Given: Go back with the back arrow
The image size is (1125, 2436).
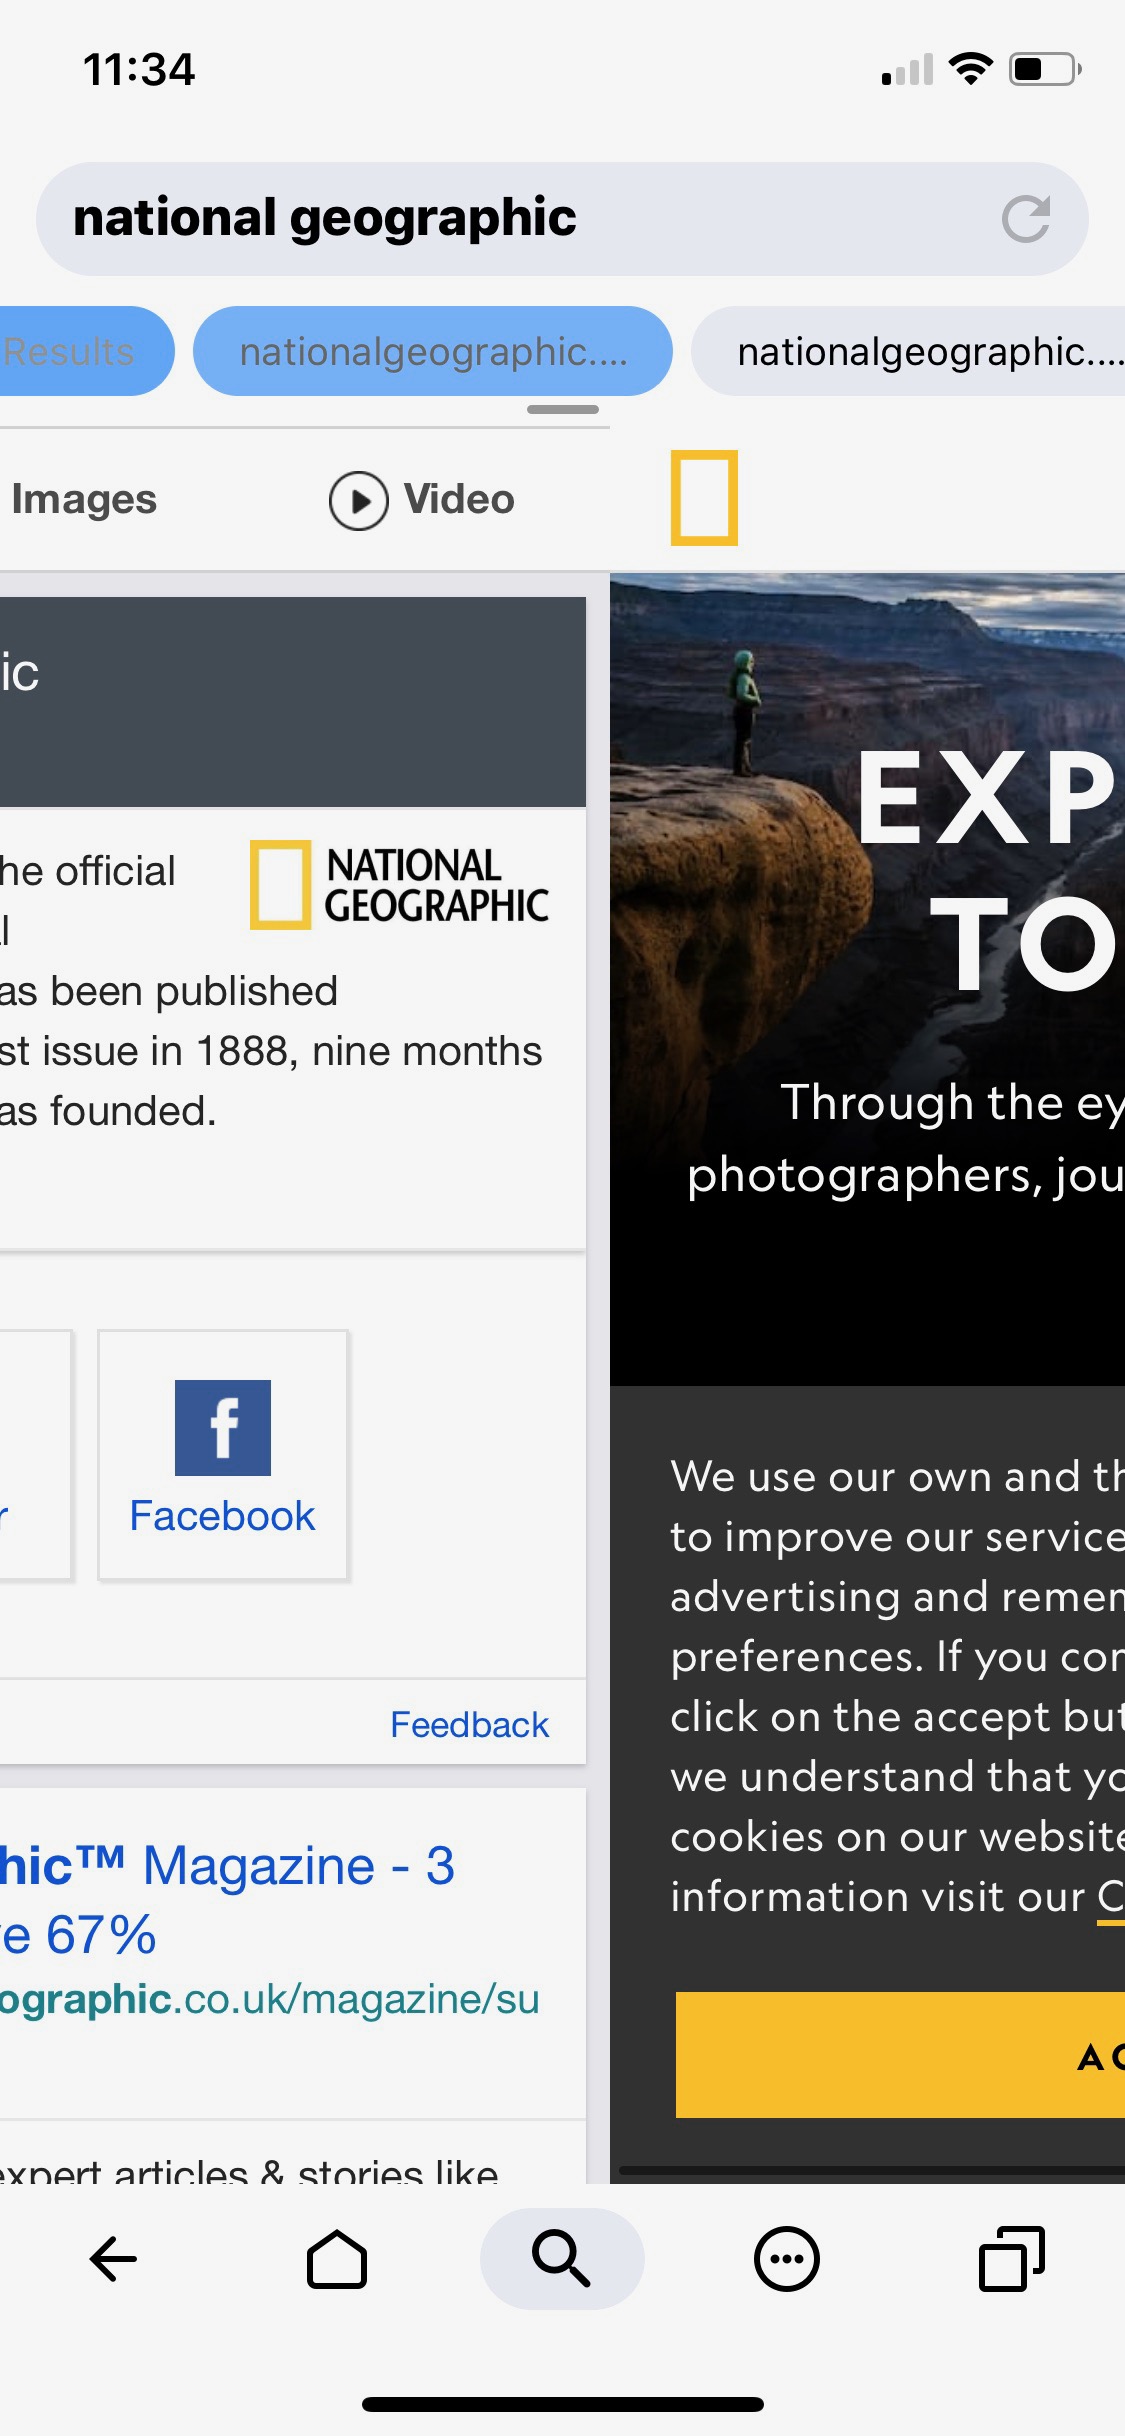Looking at the screenshot, I should point(113,2258).
